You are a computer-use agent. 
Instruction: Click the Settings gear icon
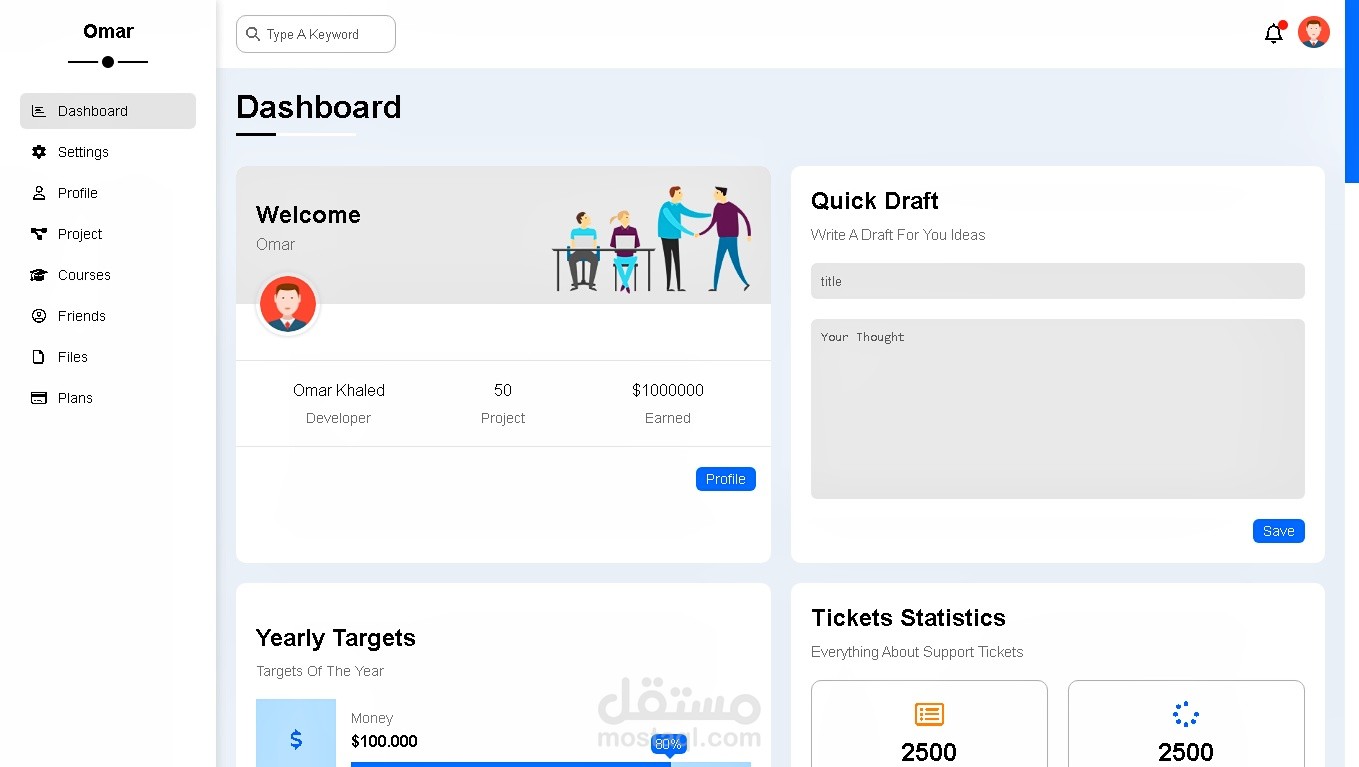point(37,151)
